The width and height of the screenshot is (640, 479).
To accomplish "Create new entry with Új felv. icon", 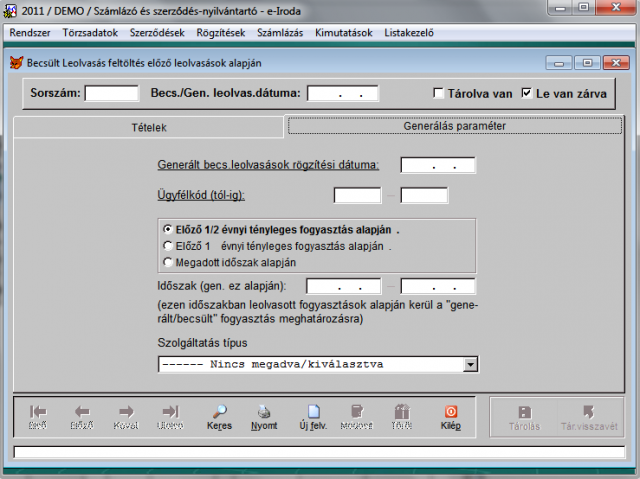I will pos(312,411).
